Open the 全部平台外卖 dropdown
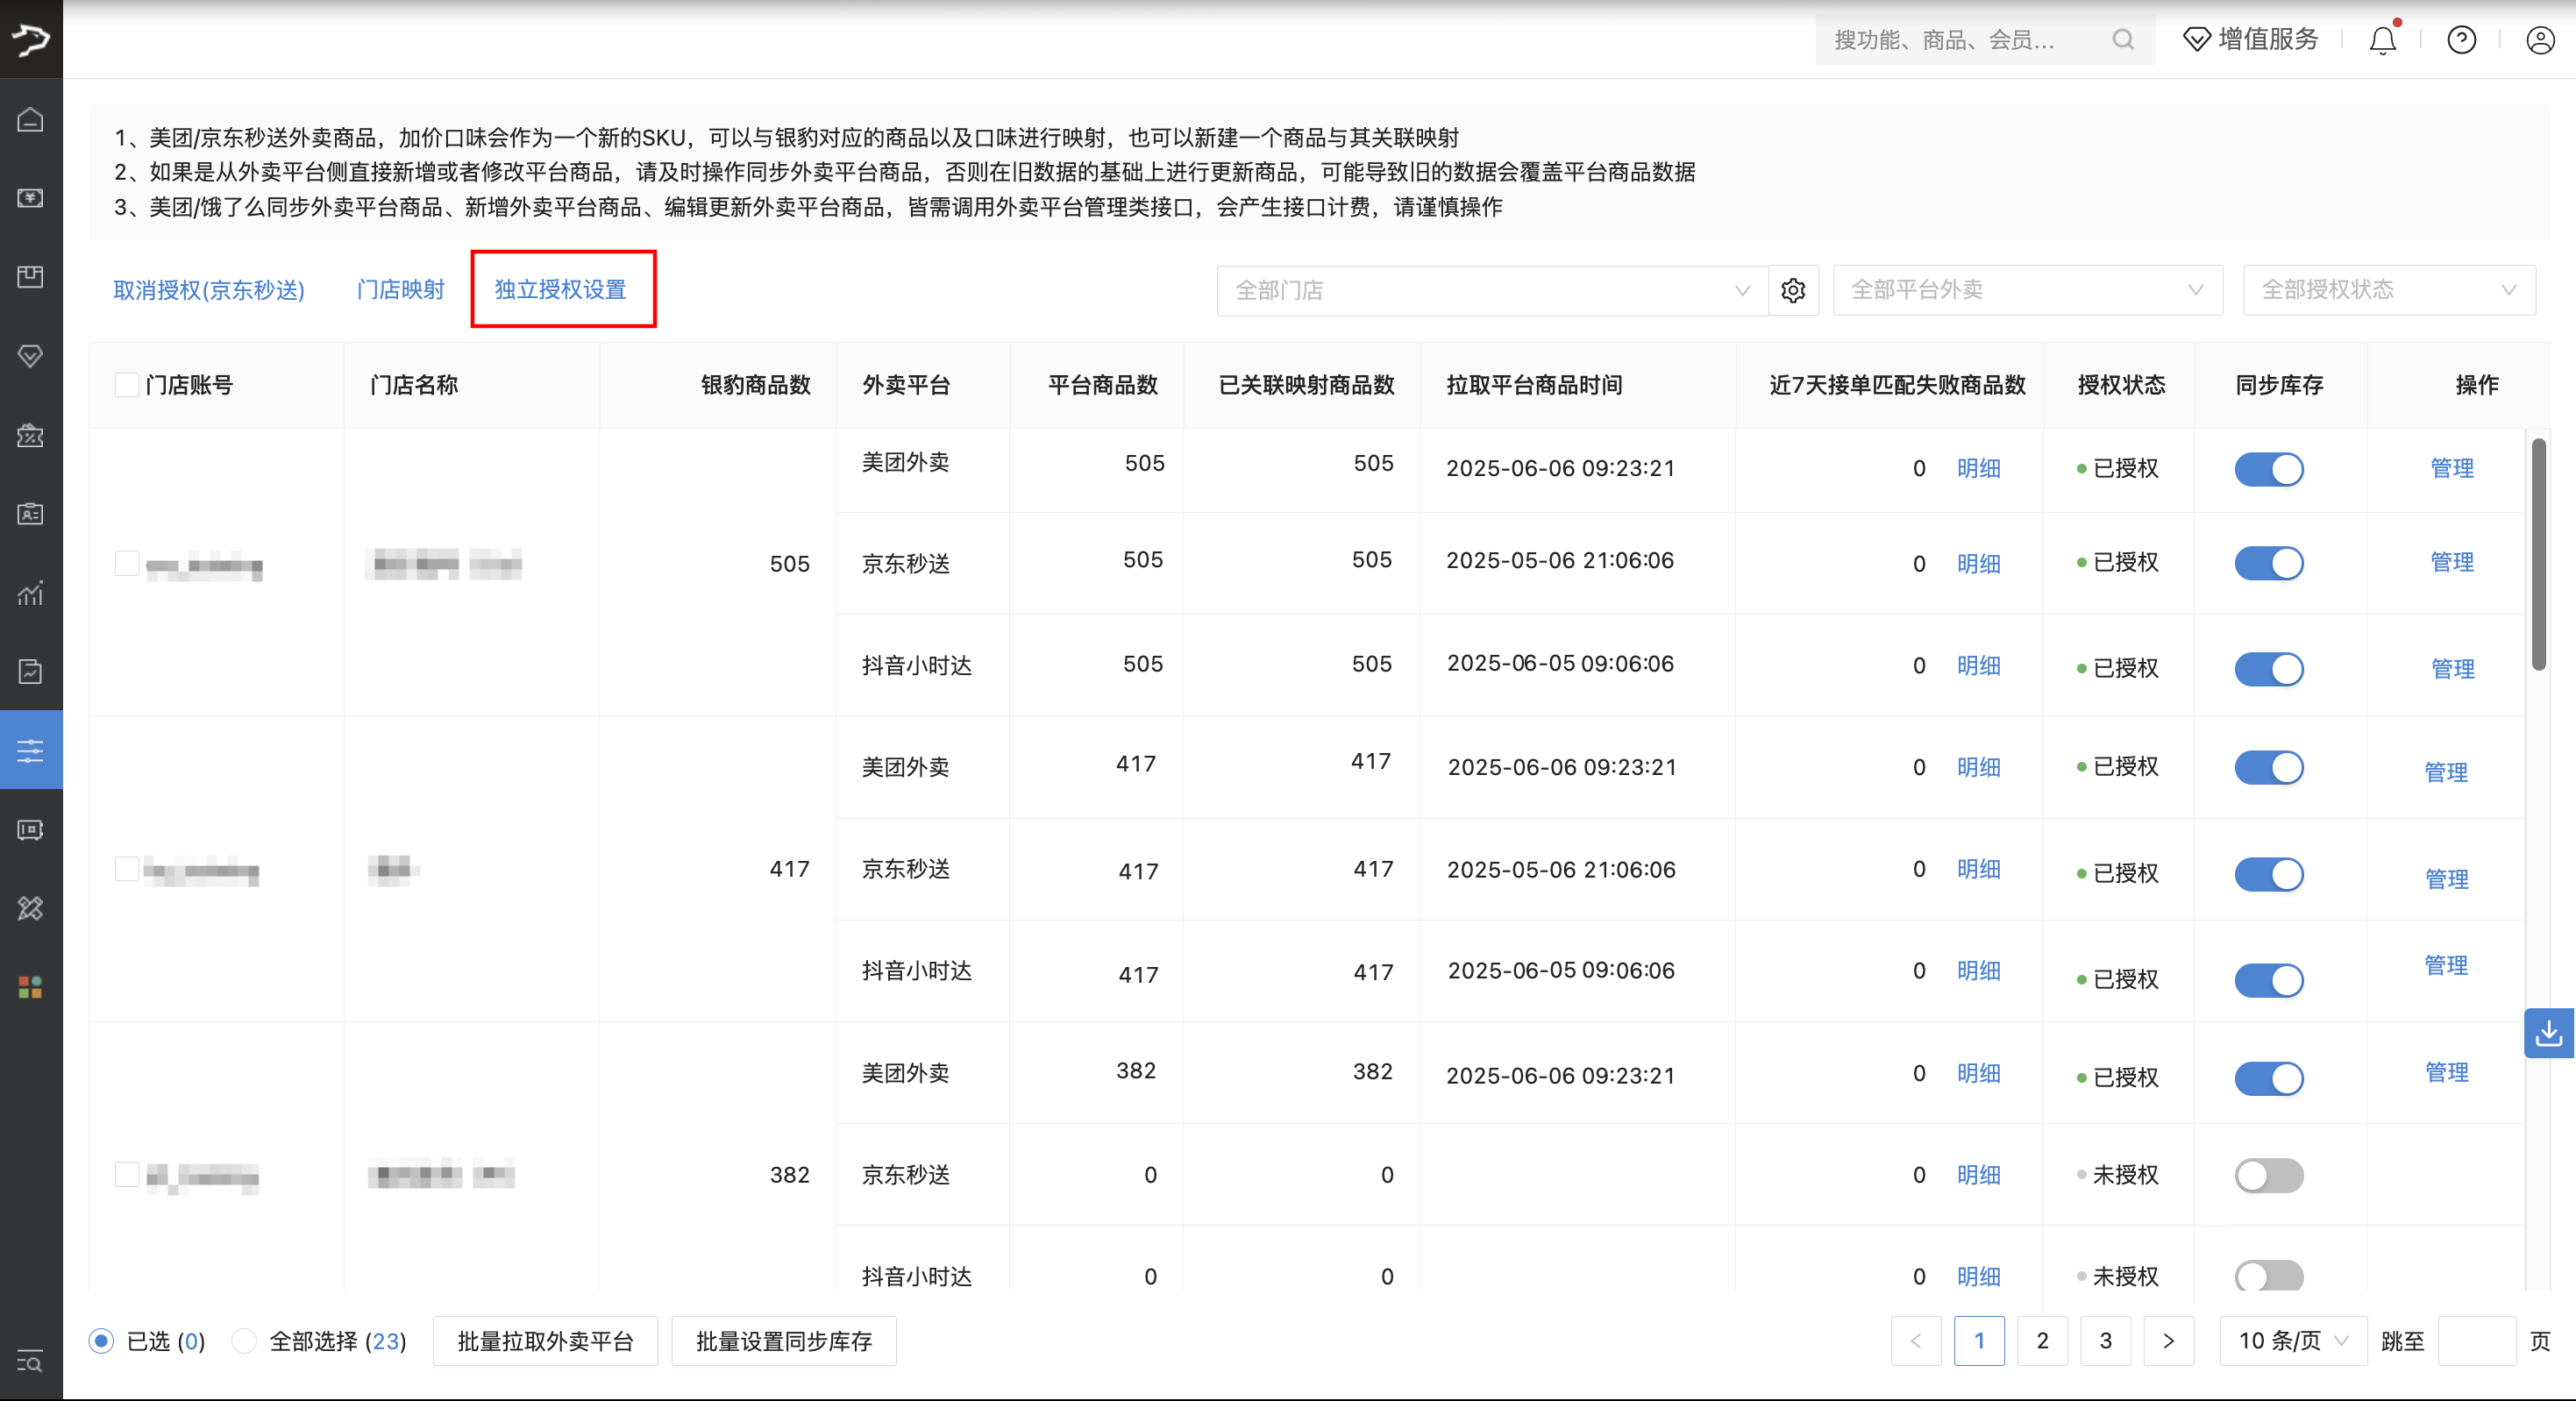Viewport: 2576px width, 1401px height. (x=2027, y=290)
